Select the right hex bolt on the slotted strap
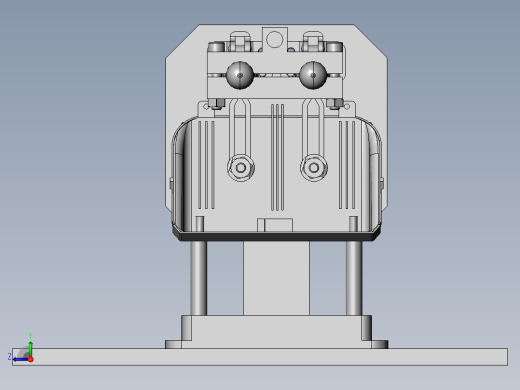 [x=314, y=168]
